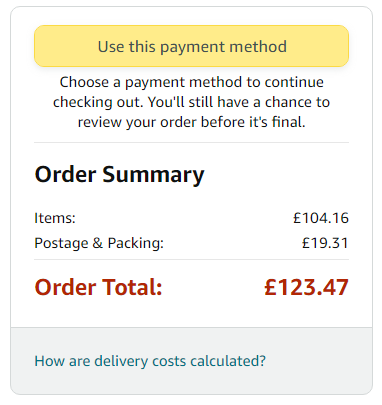Image resolution: width=382 pixels, height=405 pixels.
Task: Select the Order Summary heading
Action: click(x=119, y=175)
